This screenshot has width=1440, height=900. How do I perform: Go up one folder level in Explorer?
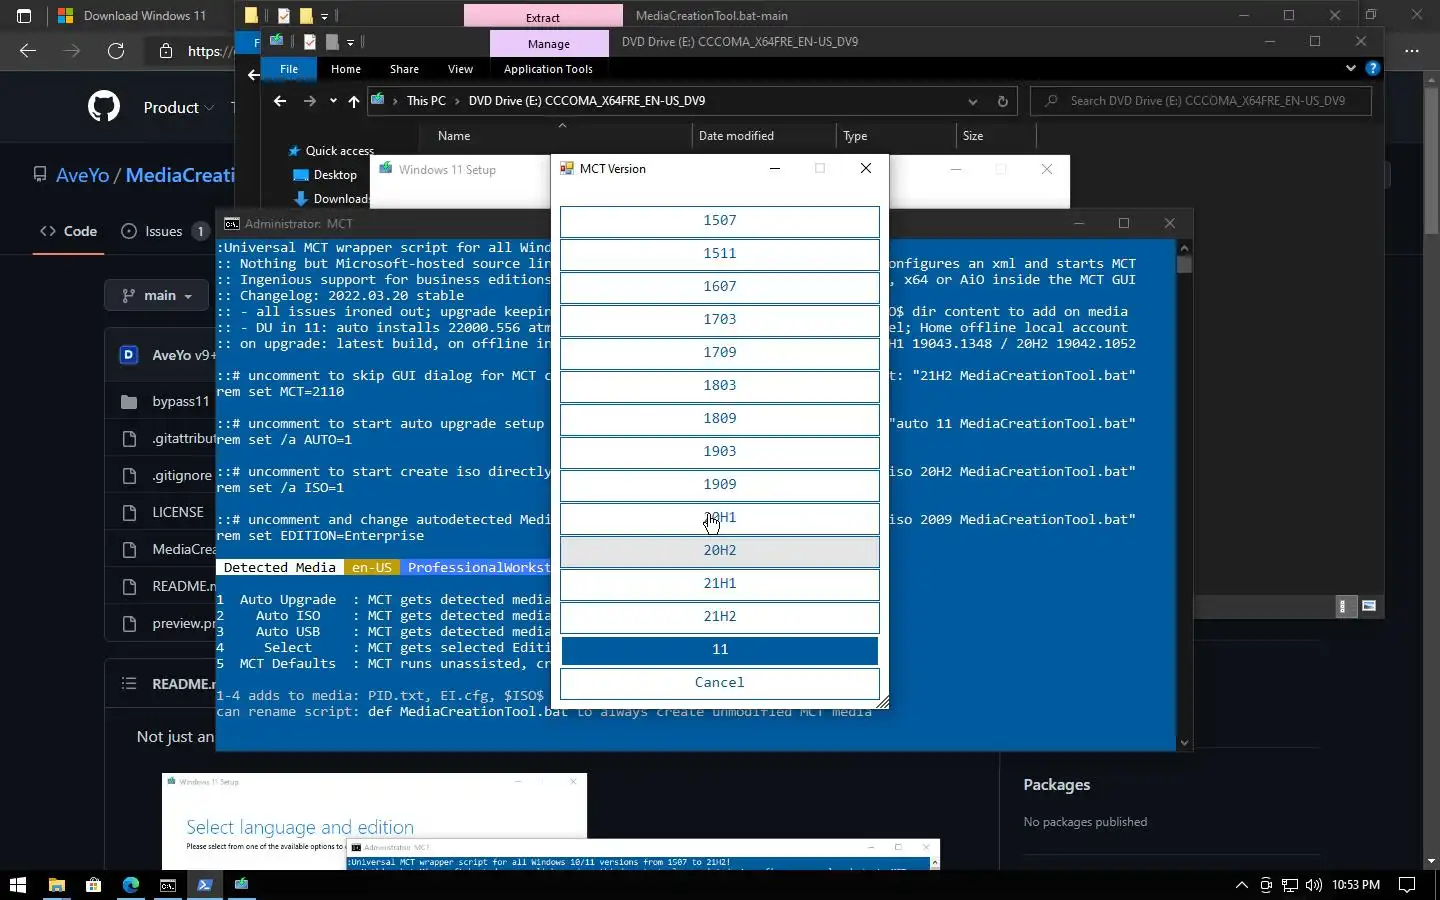(x=354, y=101)
